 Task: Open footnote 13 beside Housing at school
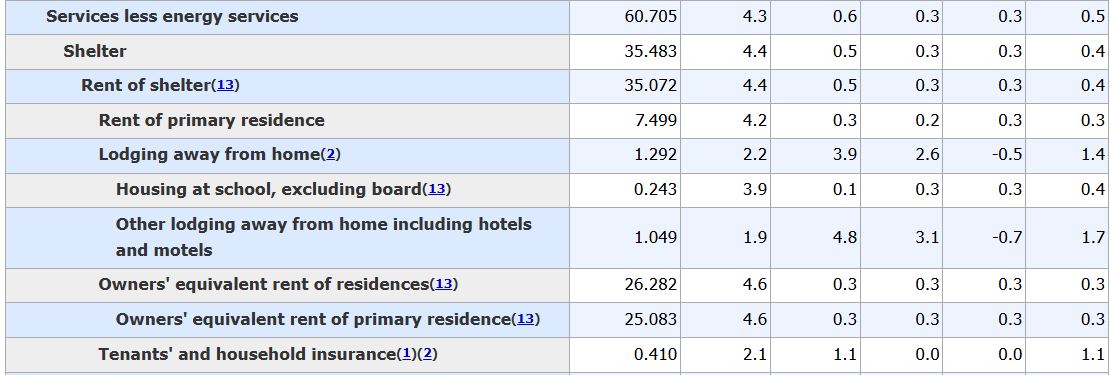(x=436, y=189)
